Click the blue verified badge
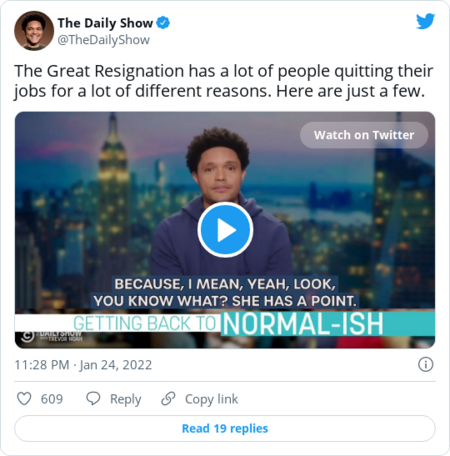This screenshot has width=450, height=456. click(163, 23)
